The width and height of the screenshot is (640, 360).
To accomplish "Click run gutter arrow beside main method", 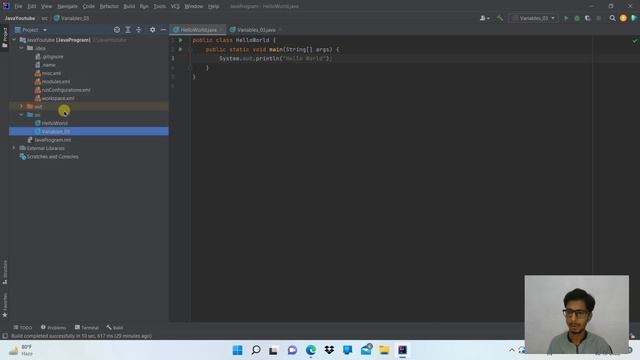I will [x=180, y=49].
